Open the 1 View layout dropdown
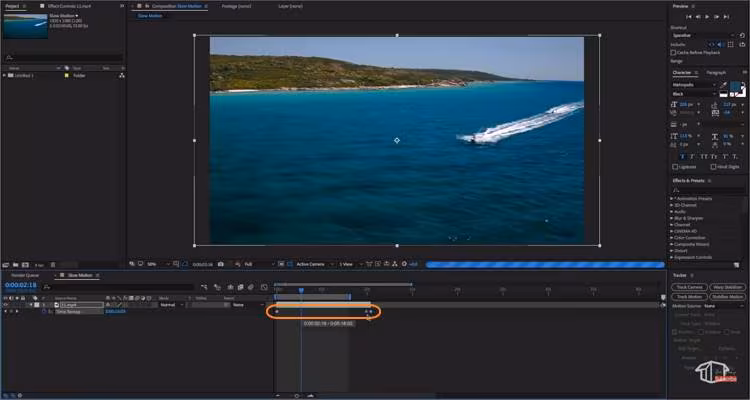 pyautogui.click(x=351, y=264)
